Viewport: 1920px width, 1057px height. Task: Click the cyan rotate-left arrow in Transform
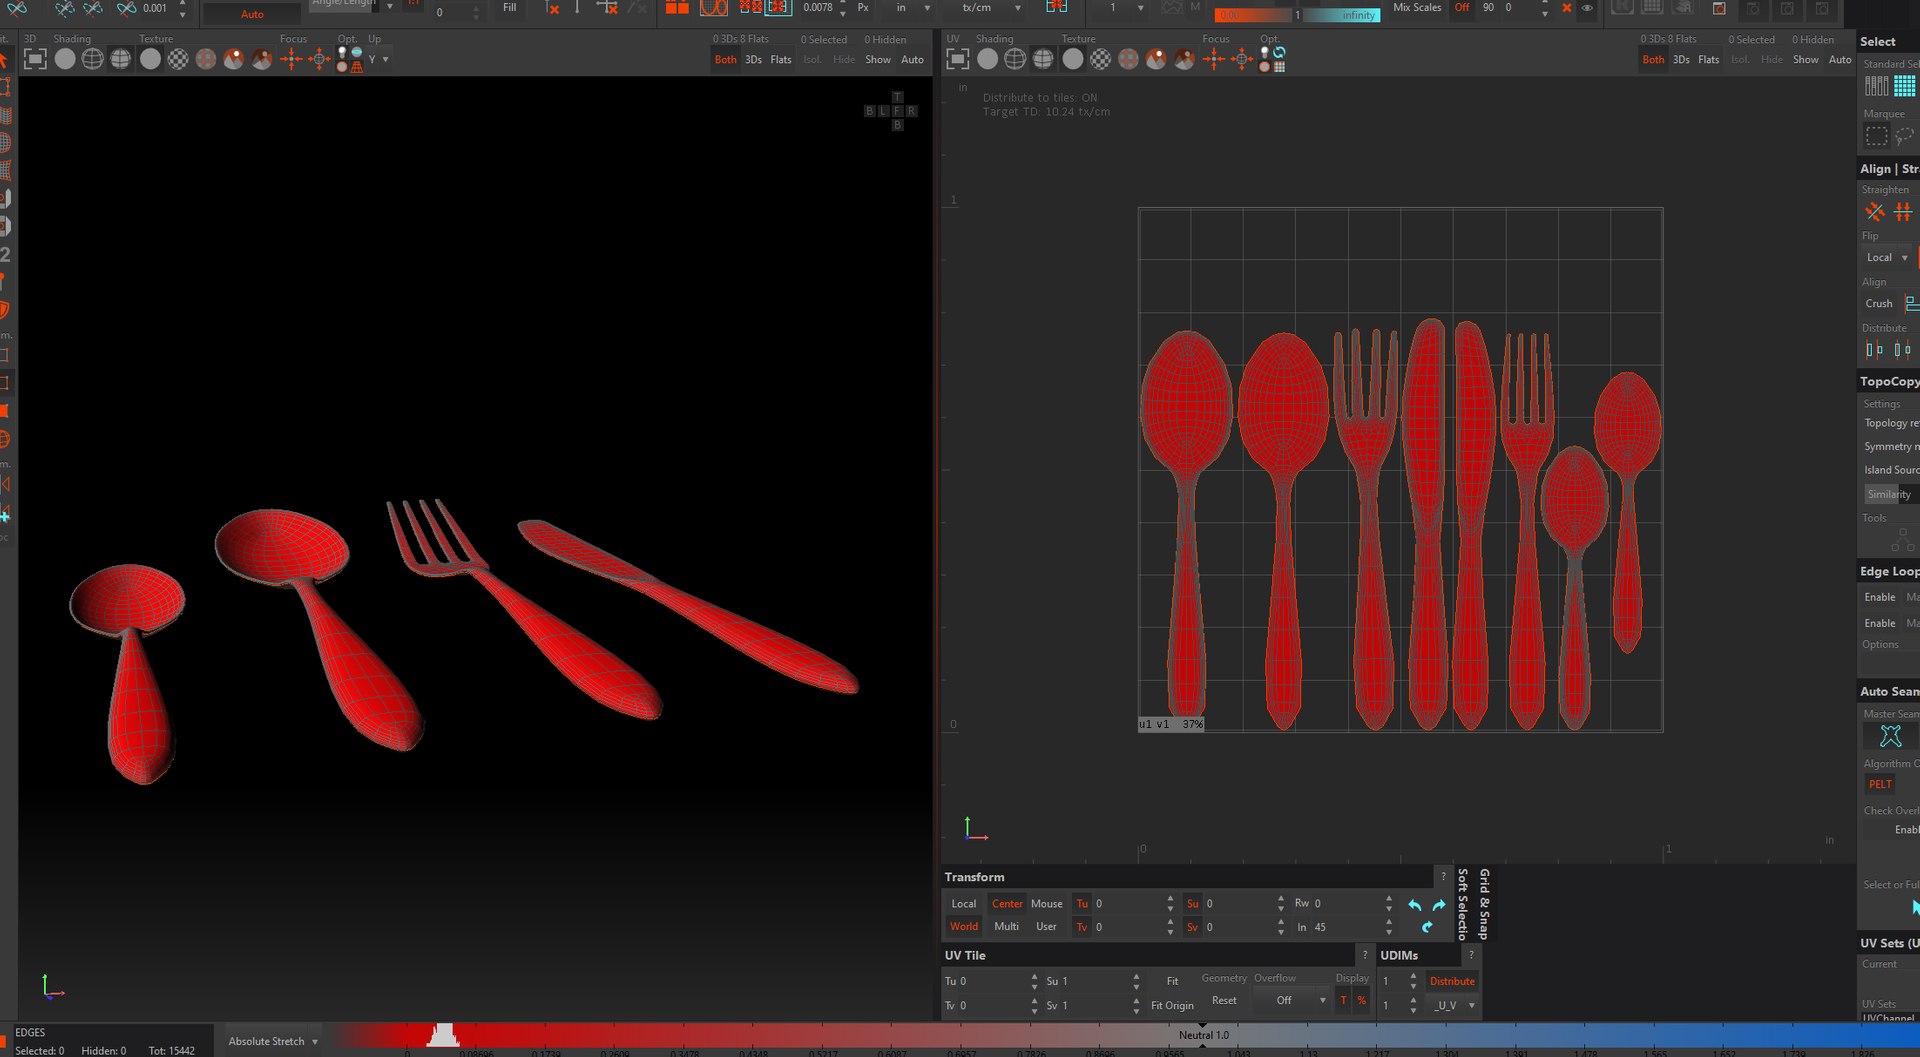[1415, 905]
